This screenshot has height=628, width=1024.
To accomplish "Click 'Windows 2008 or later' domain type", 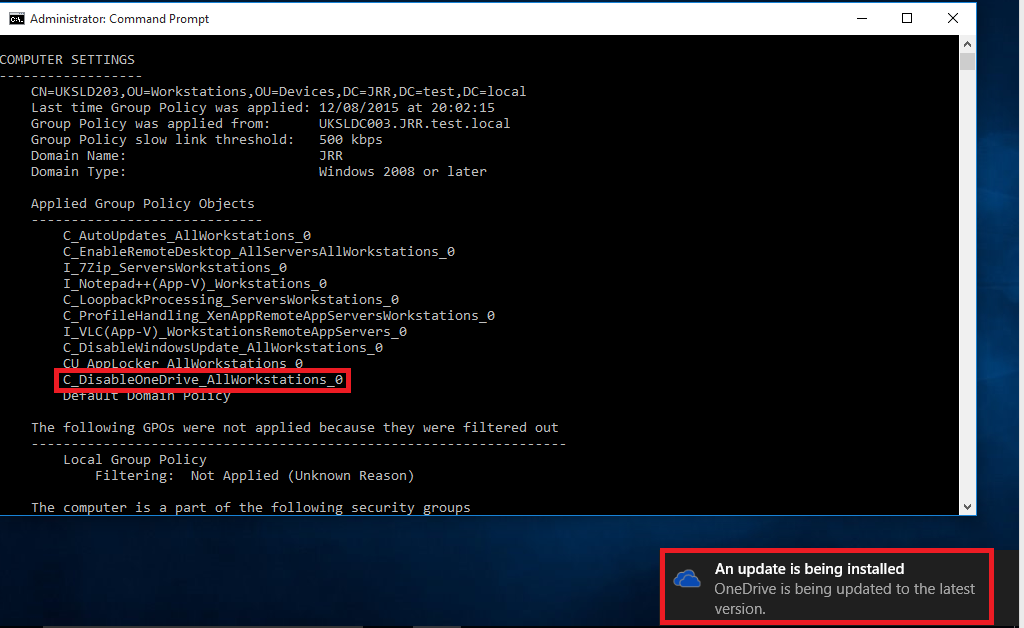I will [402, 172].
